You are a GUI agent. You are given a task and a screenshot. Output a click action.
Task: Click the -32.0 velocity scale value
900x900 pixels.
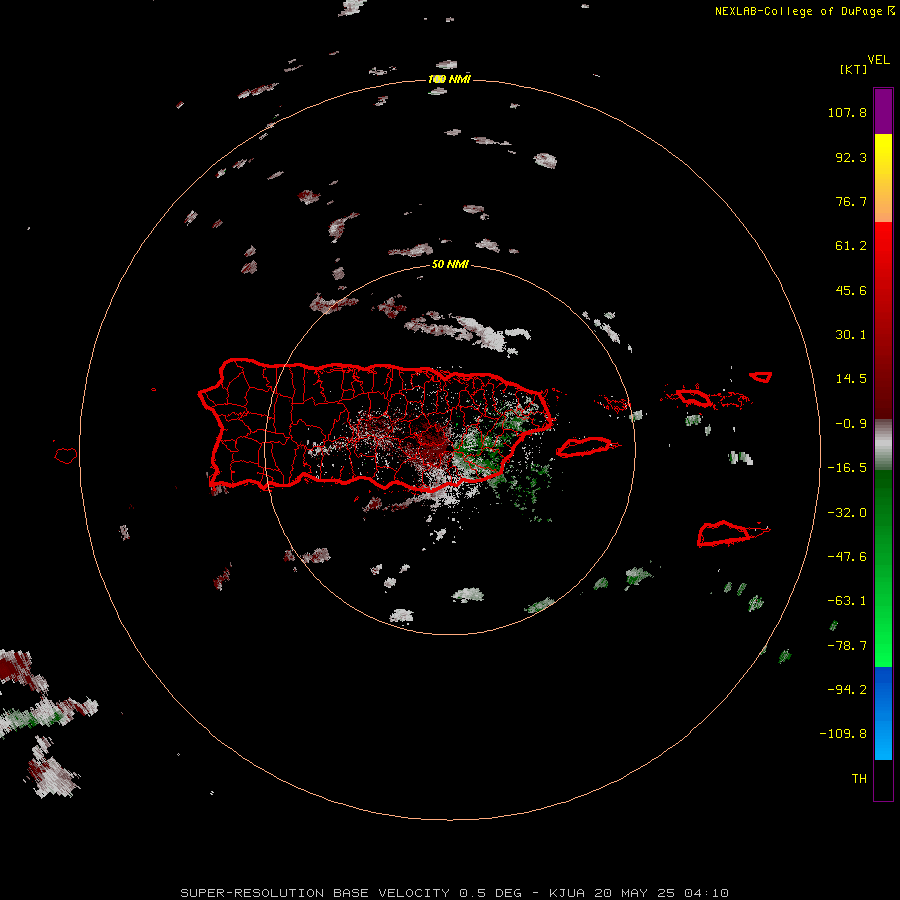coord(847,513)
